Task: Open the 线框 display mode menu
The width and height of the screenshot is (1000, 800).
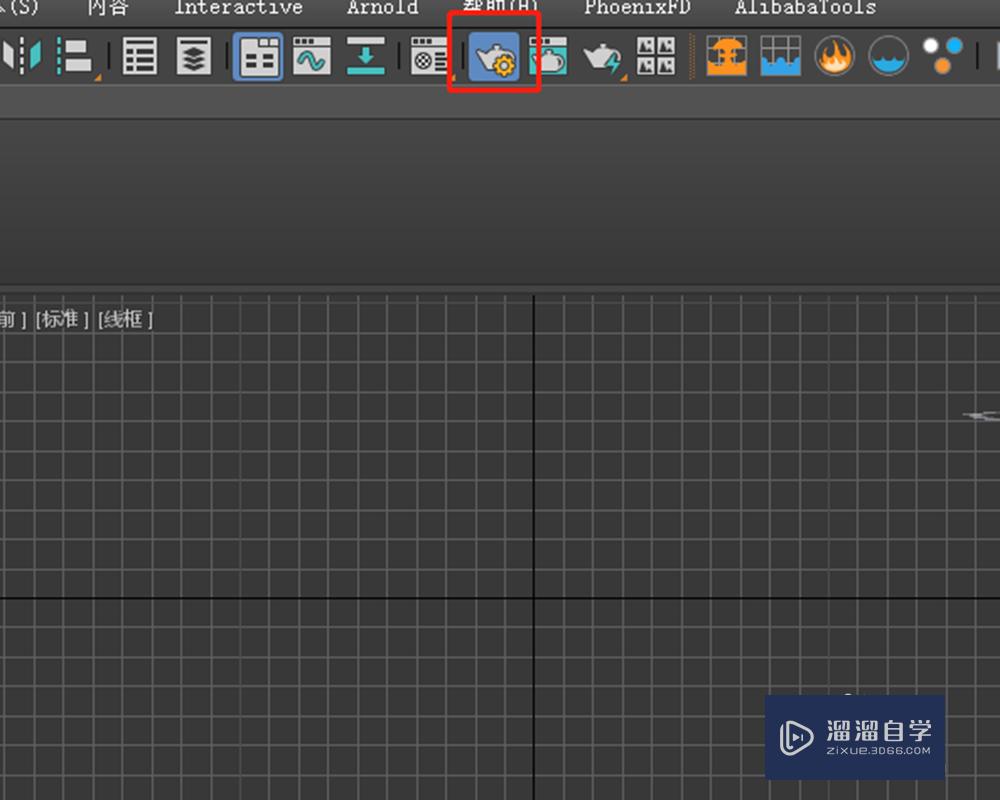Action: pos(122,318)
